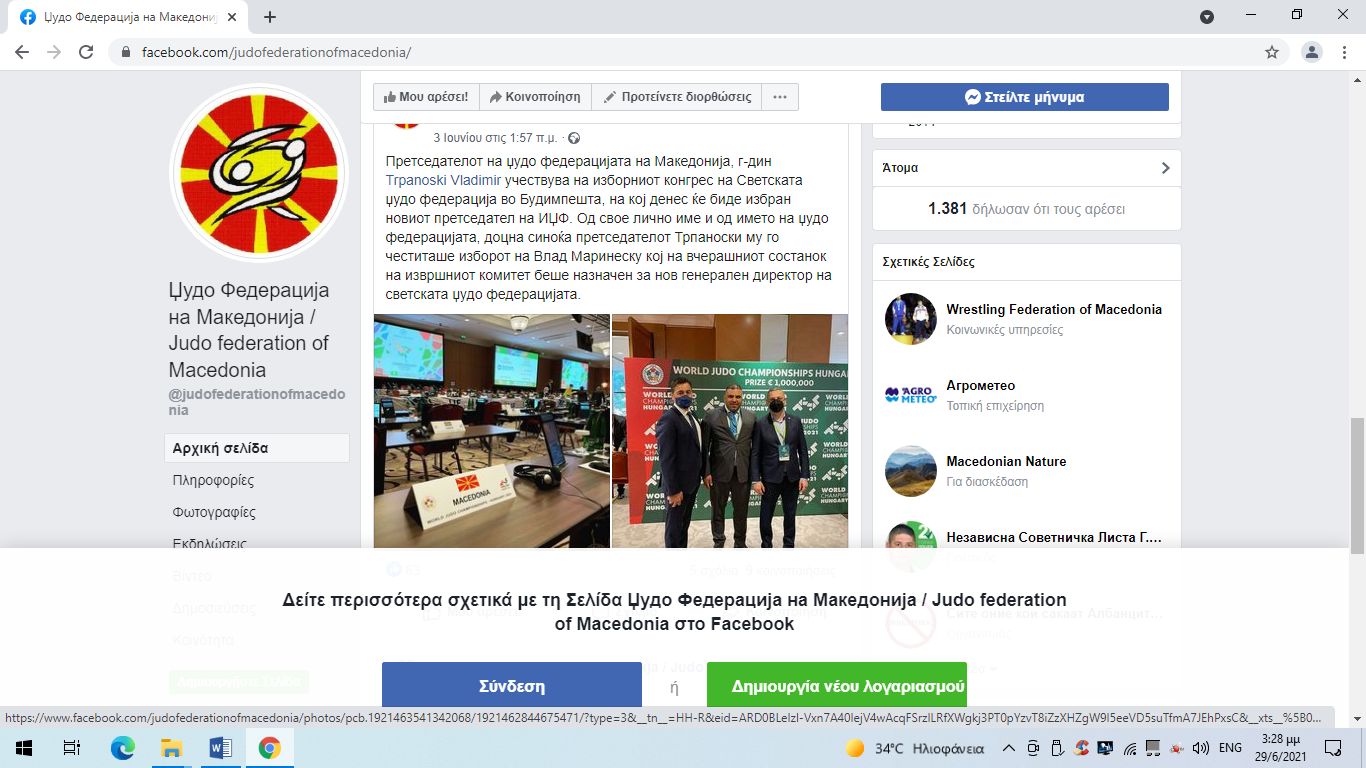
Task: Open the Judo Federation profile picture
Action: click(x=259, y=172)
